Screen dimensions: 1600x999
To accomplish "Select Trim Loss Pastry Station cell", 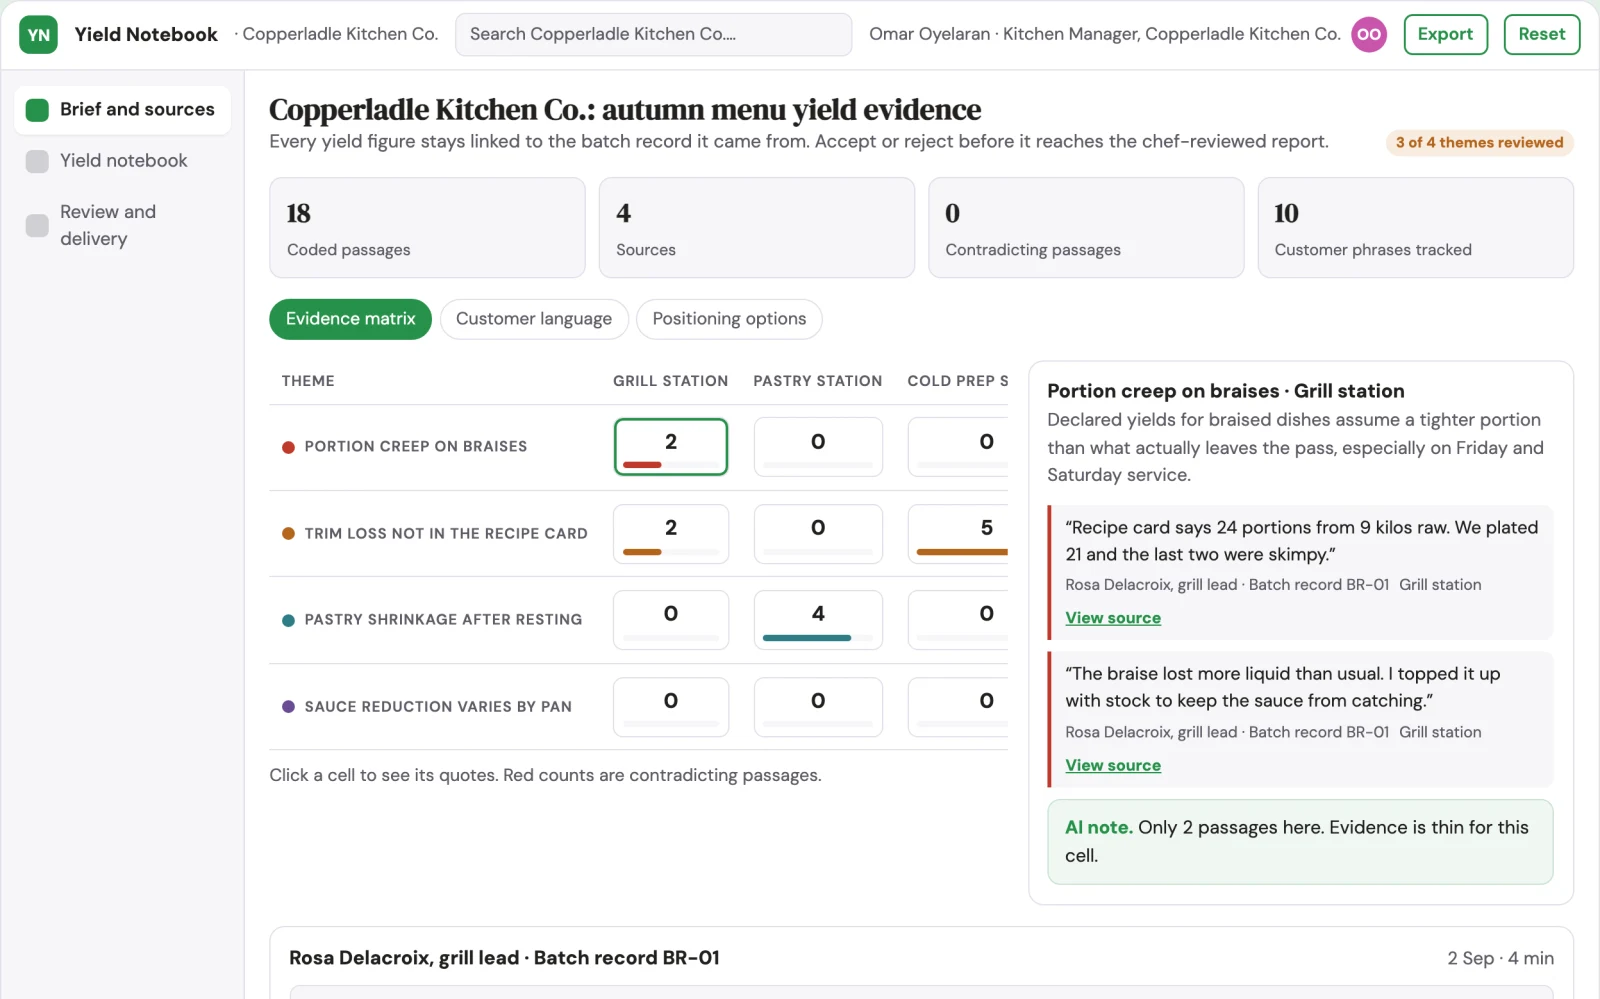I will [x=817, y=533].
